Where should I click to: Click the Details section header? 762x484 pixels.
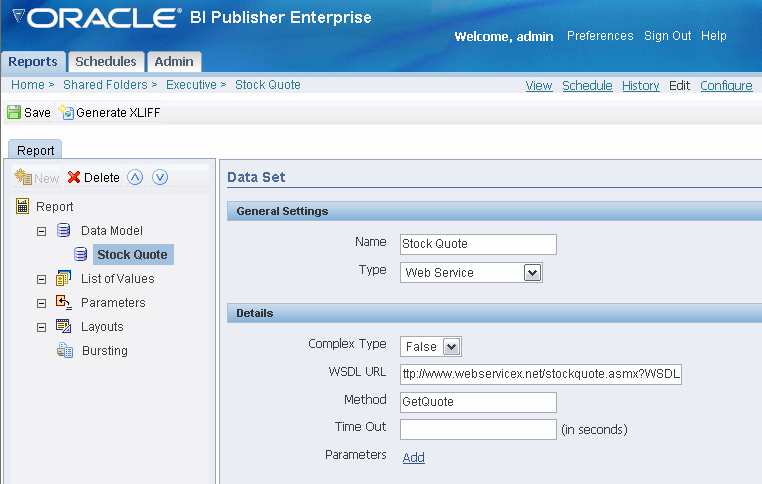click(x=494, y=313)
